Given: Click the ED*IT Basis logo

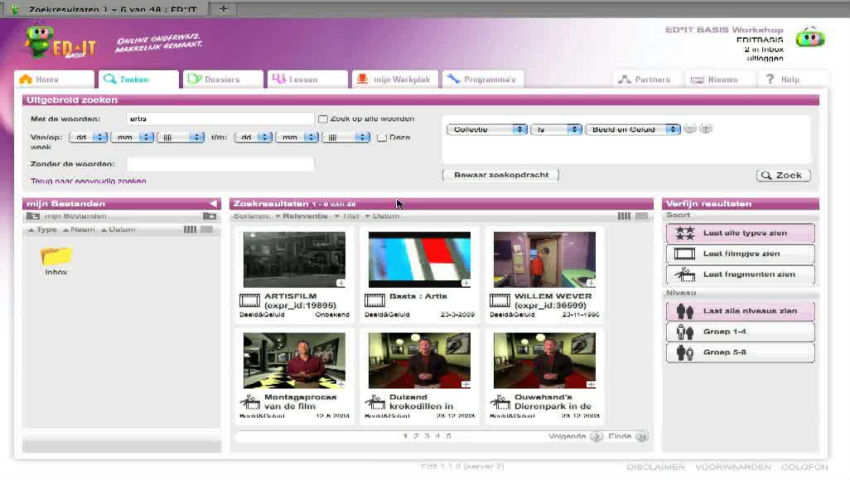Looking at the screenshot, I should (x=60, y=42).
